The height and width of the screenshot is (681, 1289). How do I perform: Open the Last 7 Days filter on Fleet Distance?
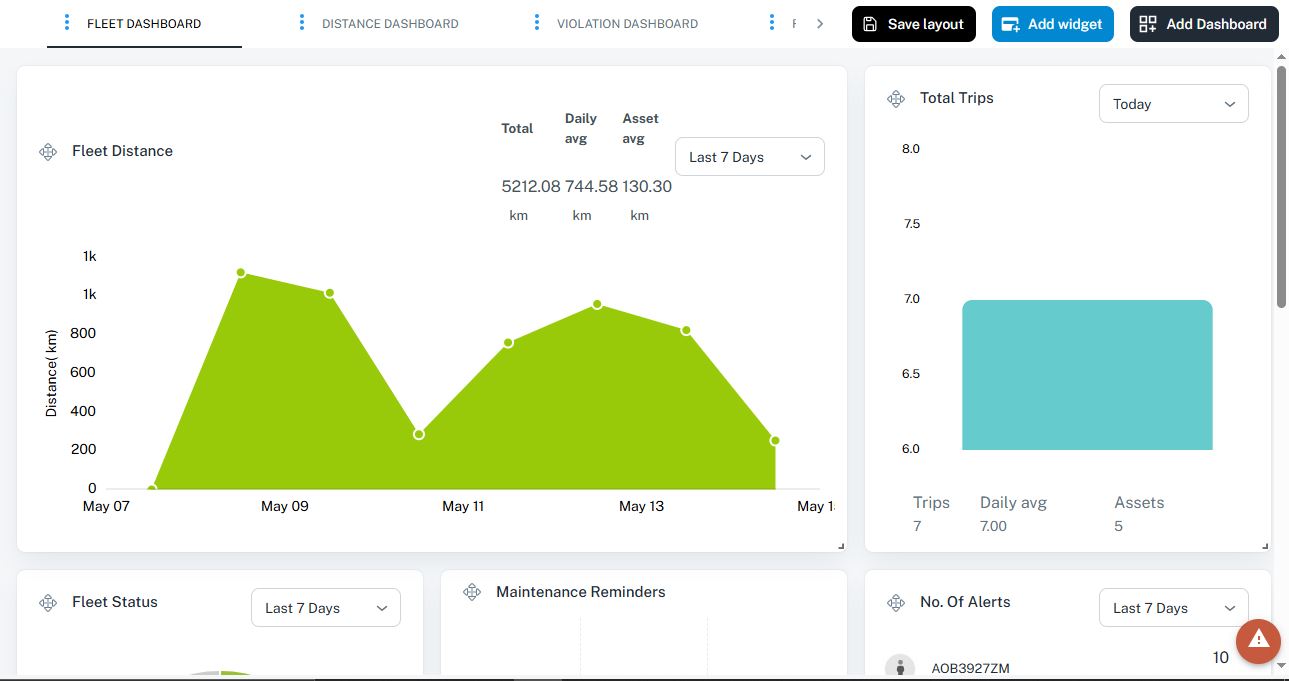749,156
